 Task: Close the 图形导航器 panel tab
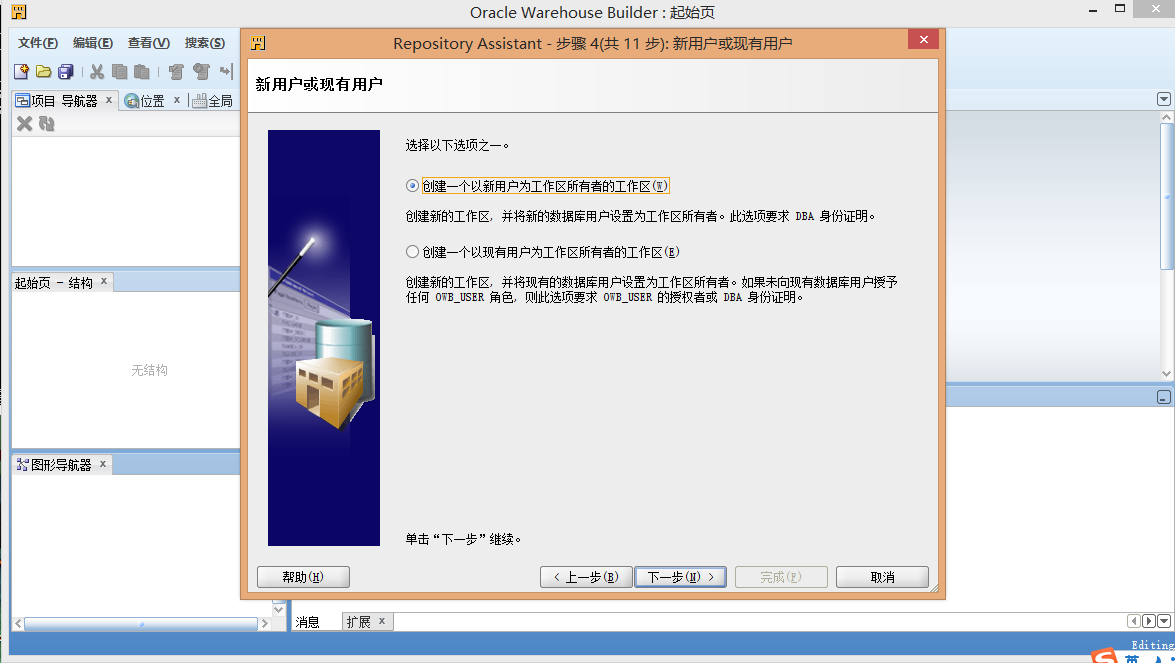103,464
